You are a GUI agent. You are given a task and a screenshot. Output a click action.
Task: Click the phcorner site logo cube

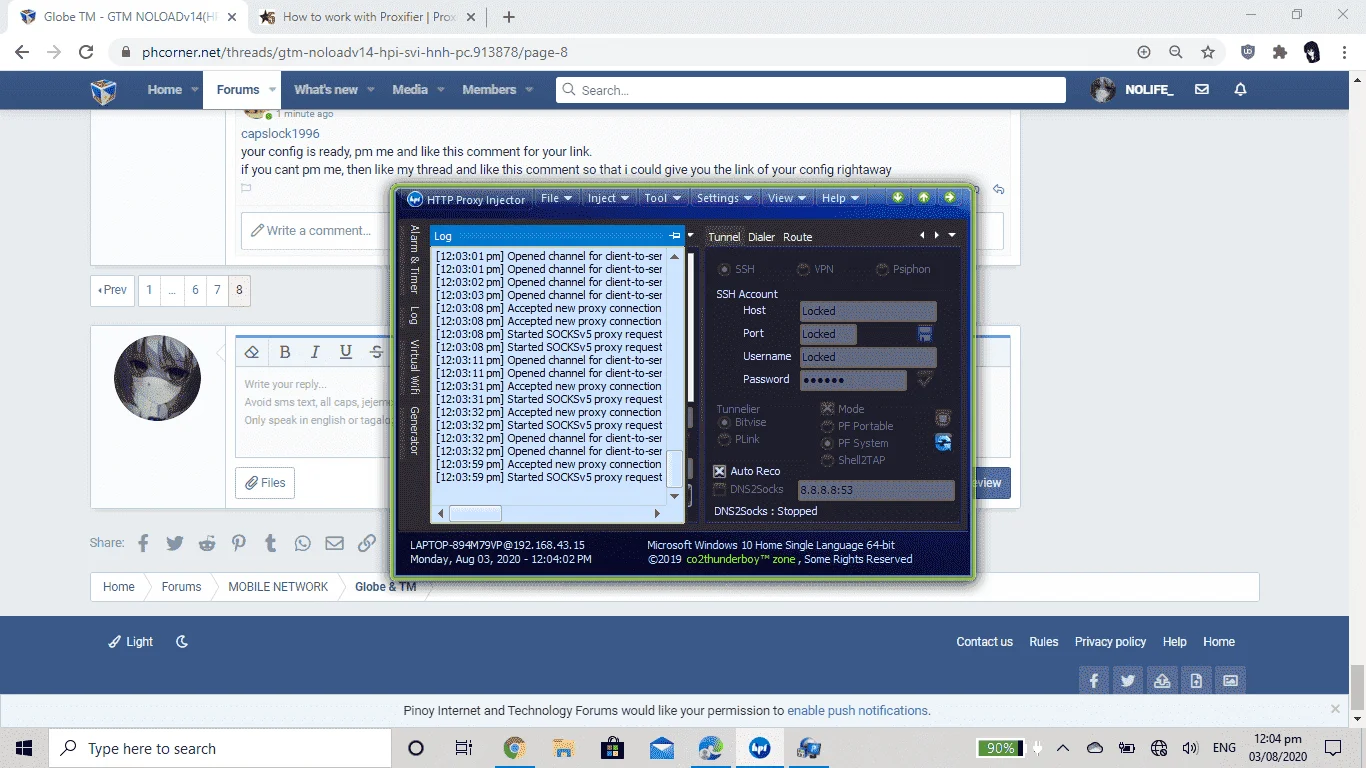click(104, 91)
